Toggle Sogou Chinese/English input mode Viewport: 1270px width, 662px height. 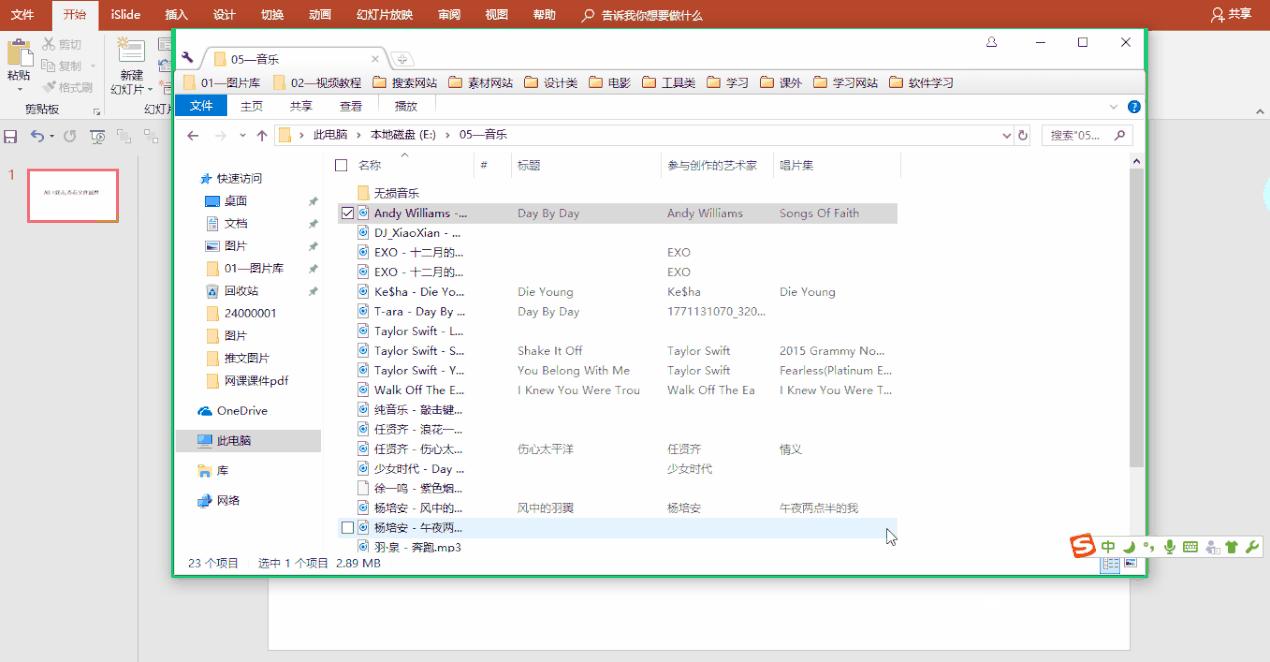click(x=1108, y=548)
